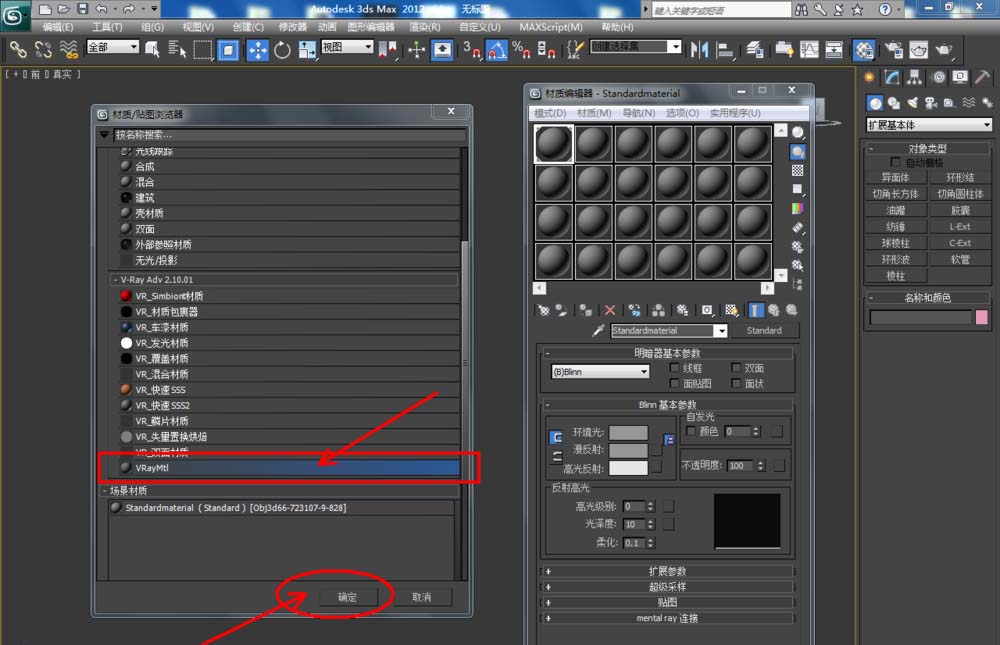
Task: Click the 漫反射 diffuse color swatch
Action: coord(628,450)
